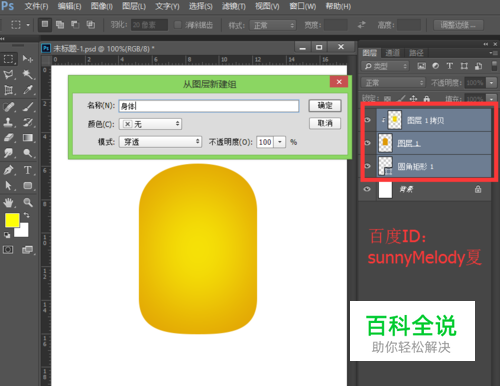Switch to the 通道 tab
Viewport: 500px width, 386px height.
point(393,53)
